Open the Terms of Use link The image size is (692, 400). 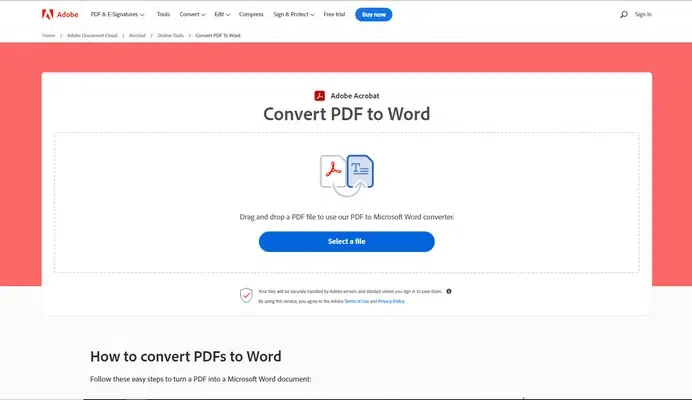click(356, 301)
